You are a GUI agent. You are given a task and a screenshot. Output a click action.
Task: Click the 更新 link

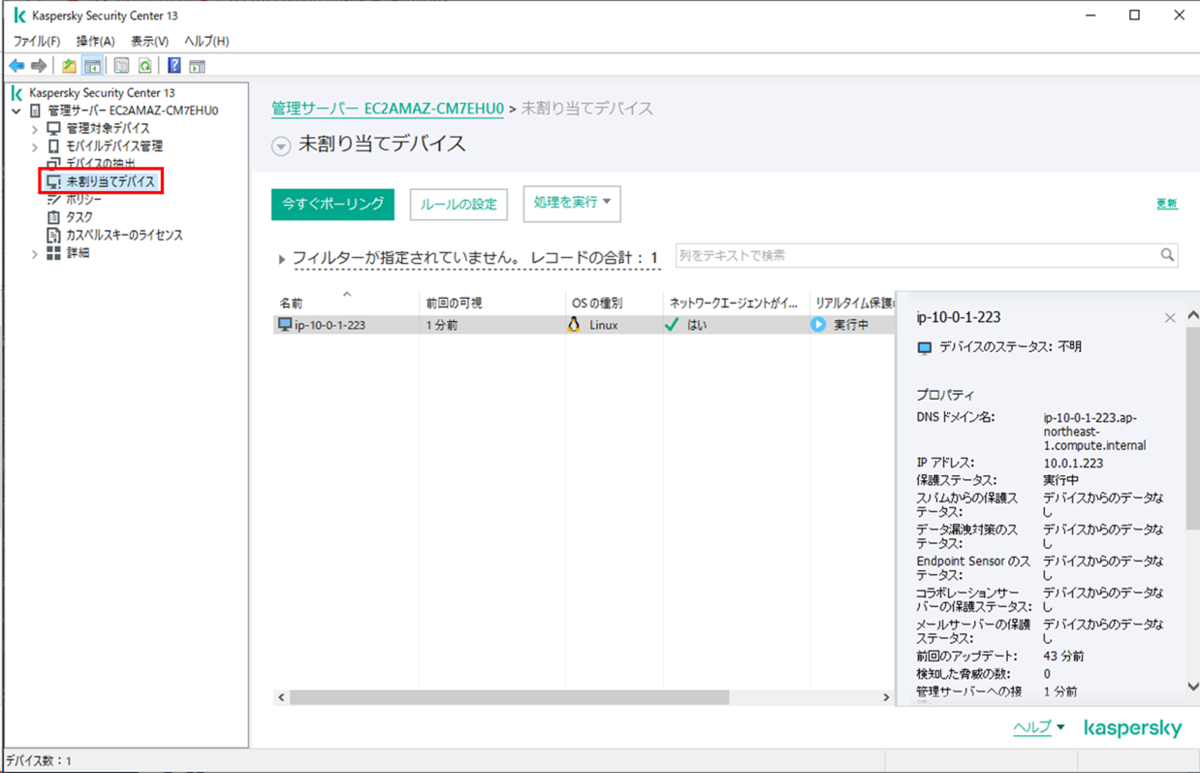click(x=1167, y=204)
